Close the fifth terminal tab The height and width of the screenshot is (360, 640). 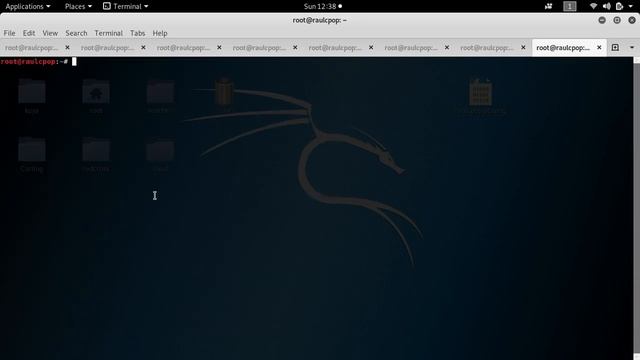click(x=371, y=48)
